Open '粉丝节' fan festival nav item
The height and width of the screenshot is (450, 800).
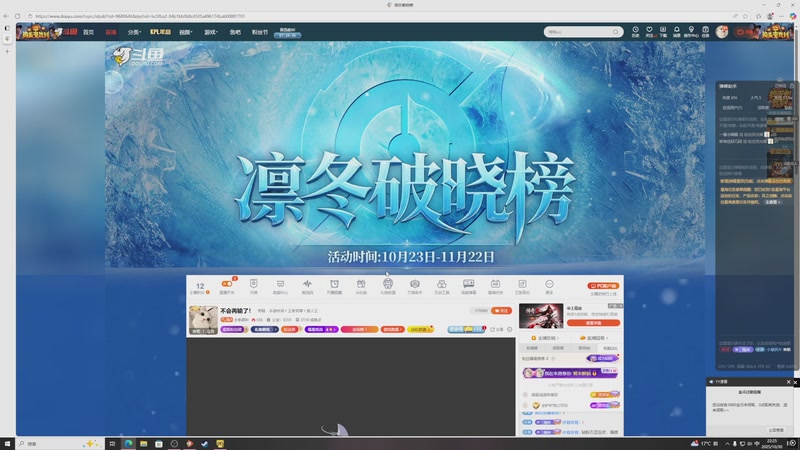(260, 32)
